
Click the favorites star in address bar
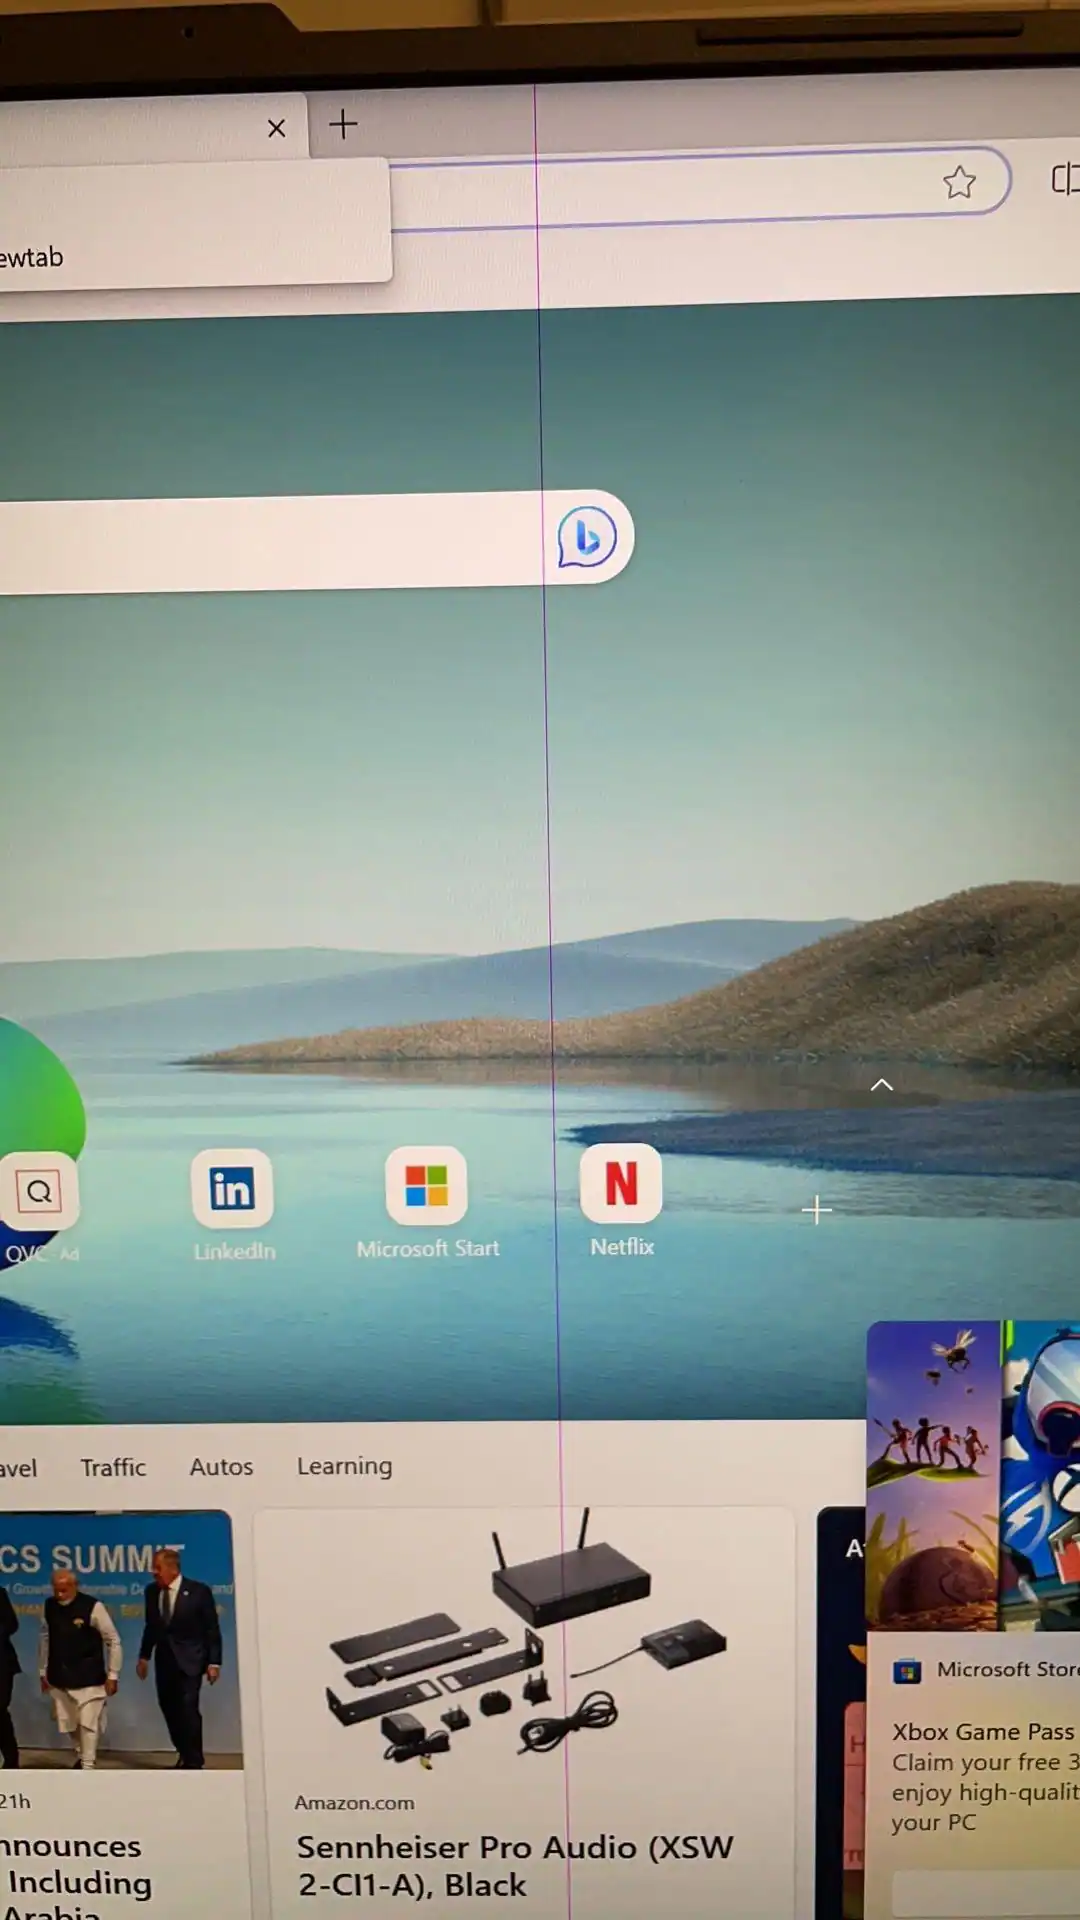pyautogui.click(x=959, y=182)
